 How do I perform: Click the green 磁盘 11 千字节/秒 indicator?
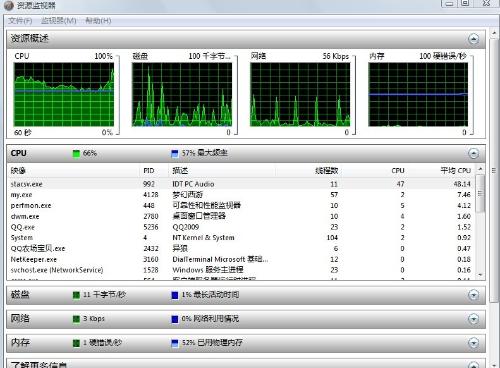[x=76, y=295]
